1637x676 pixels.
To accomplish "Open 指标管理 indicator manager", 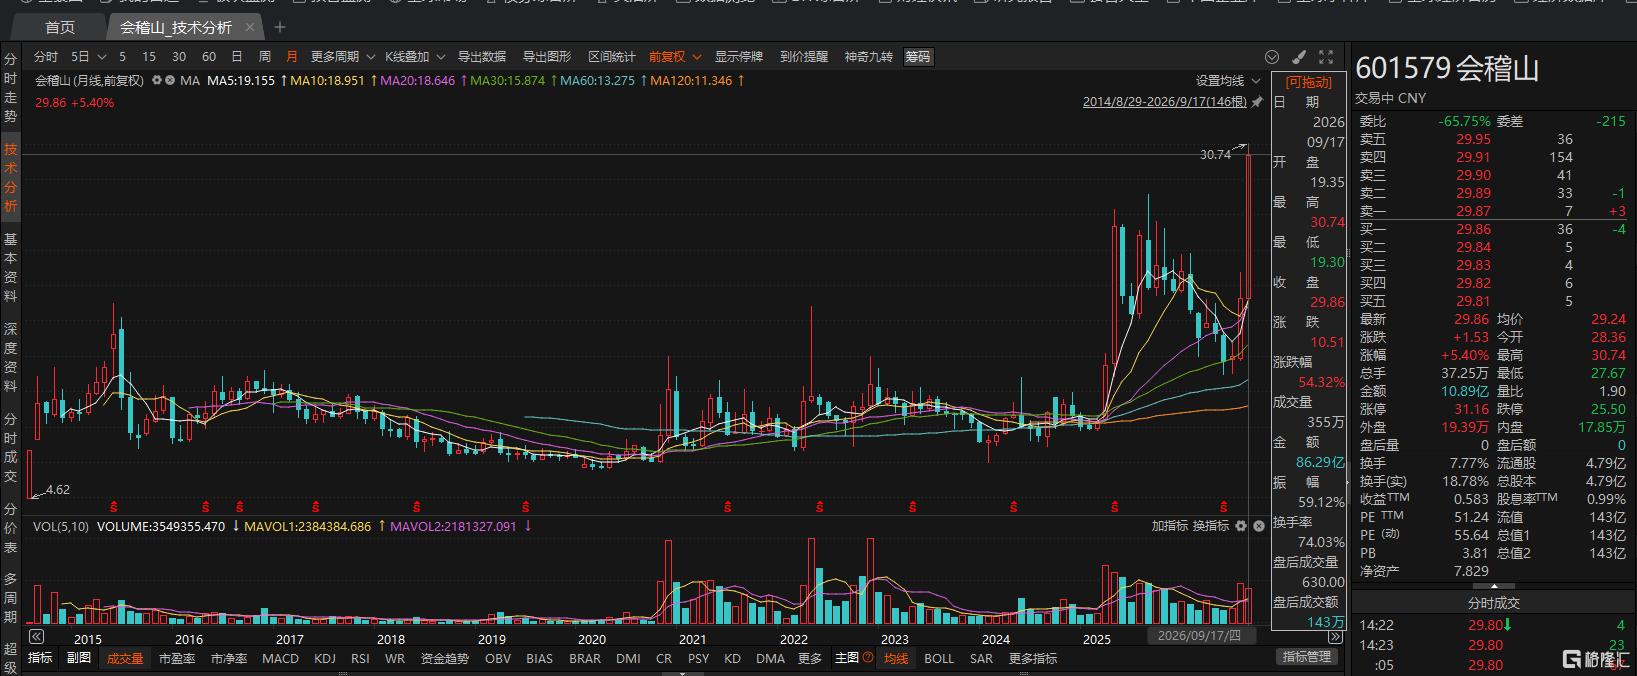I will [x=1307, y=657].
